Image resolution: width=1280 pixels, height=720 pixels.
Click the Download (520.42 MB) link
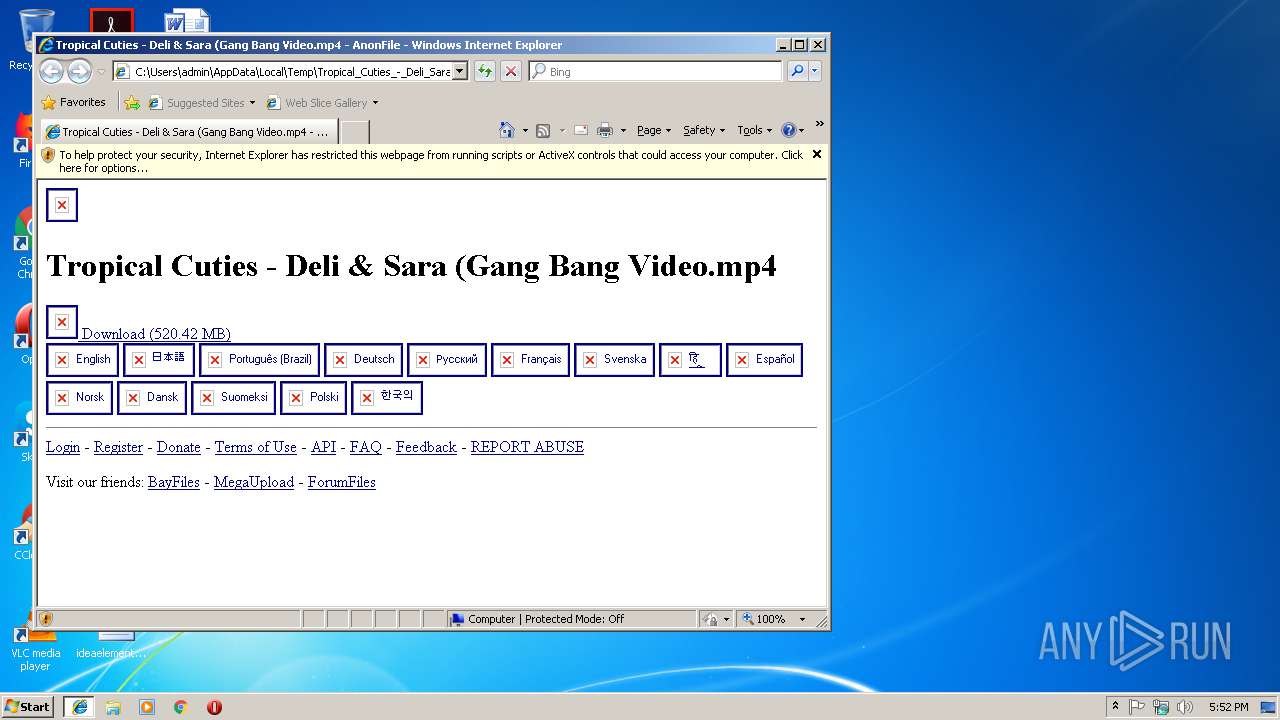[x=156, y=334]
